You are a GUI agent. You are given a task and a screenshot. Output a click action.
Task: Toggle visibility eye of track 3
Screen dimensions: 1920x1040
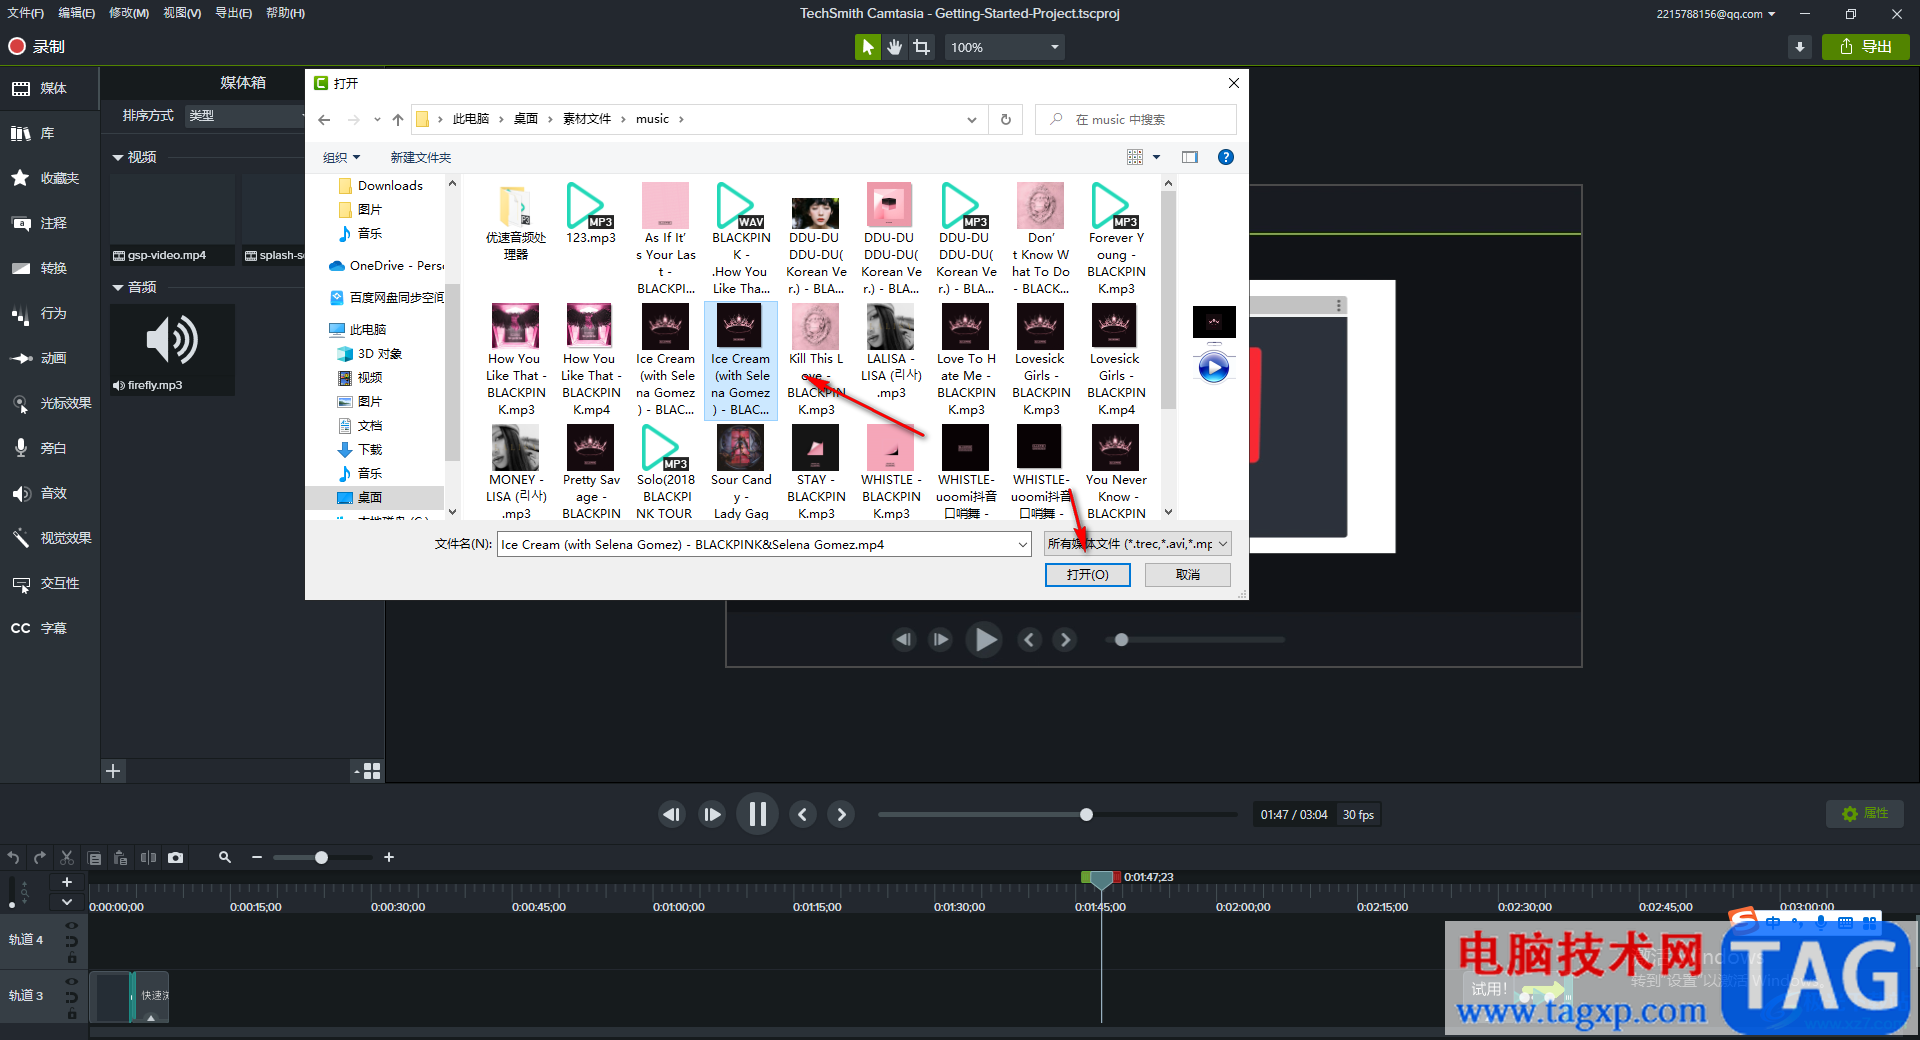coord(71,982)
